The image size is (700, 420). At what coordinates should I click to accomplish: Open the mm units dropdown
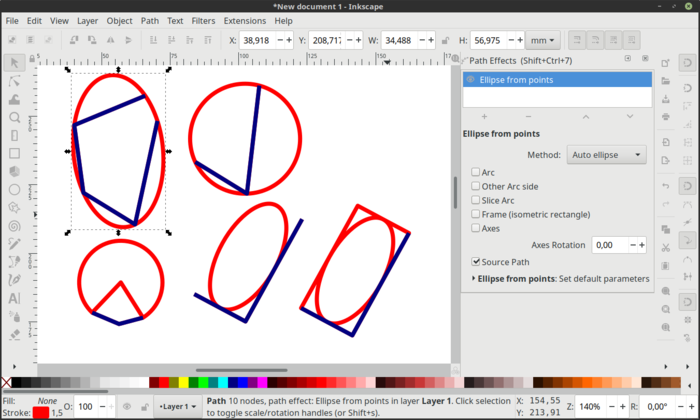[x=544, y=41]
